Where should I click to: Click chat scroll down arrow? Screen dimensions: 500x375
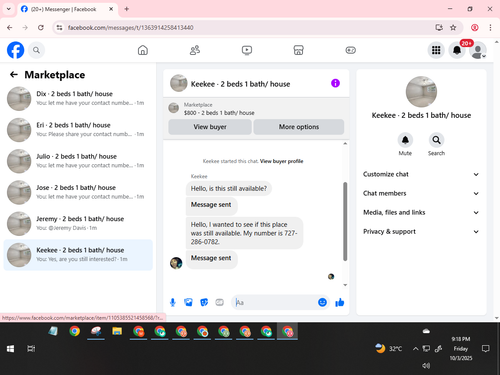[x=345, y=285]
